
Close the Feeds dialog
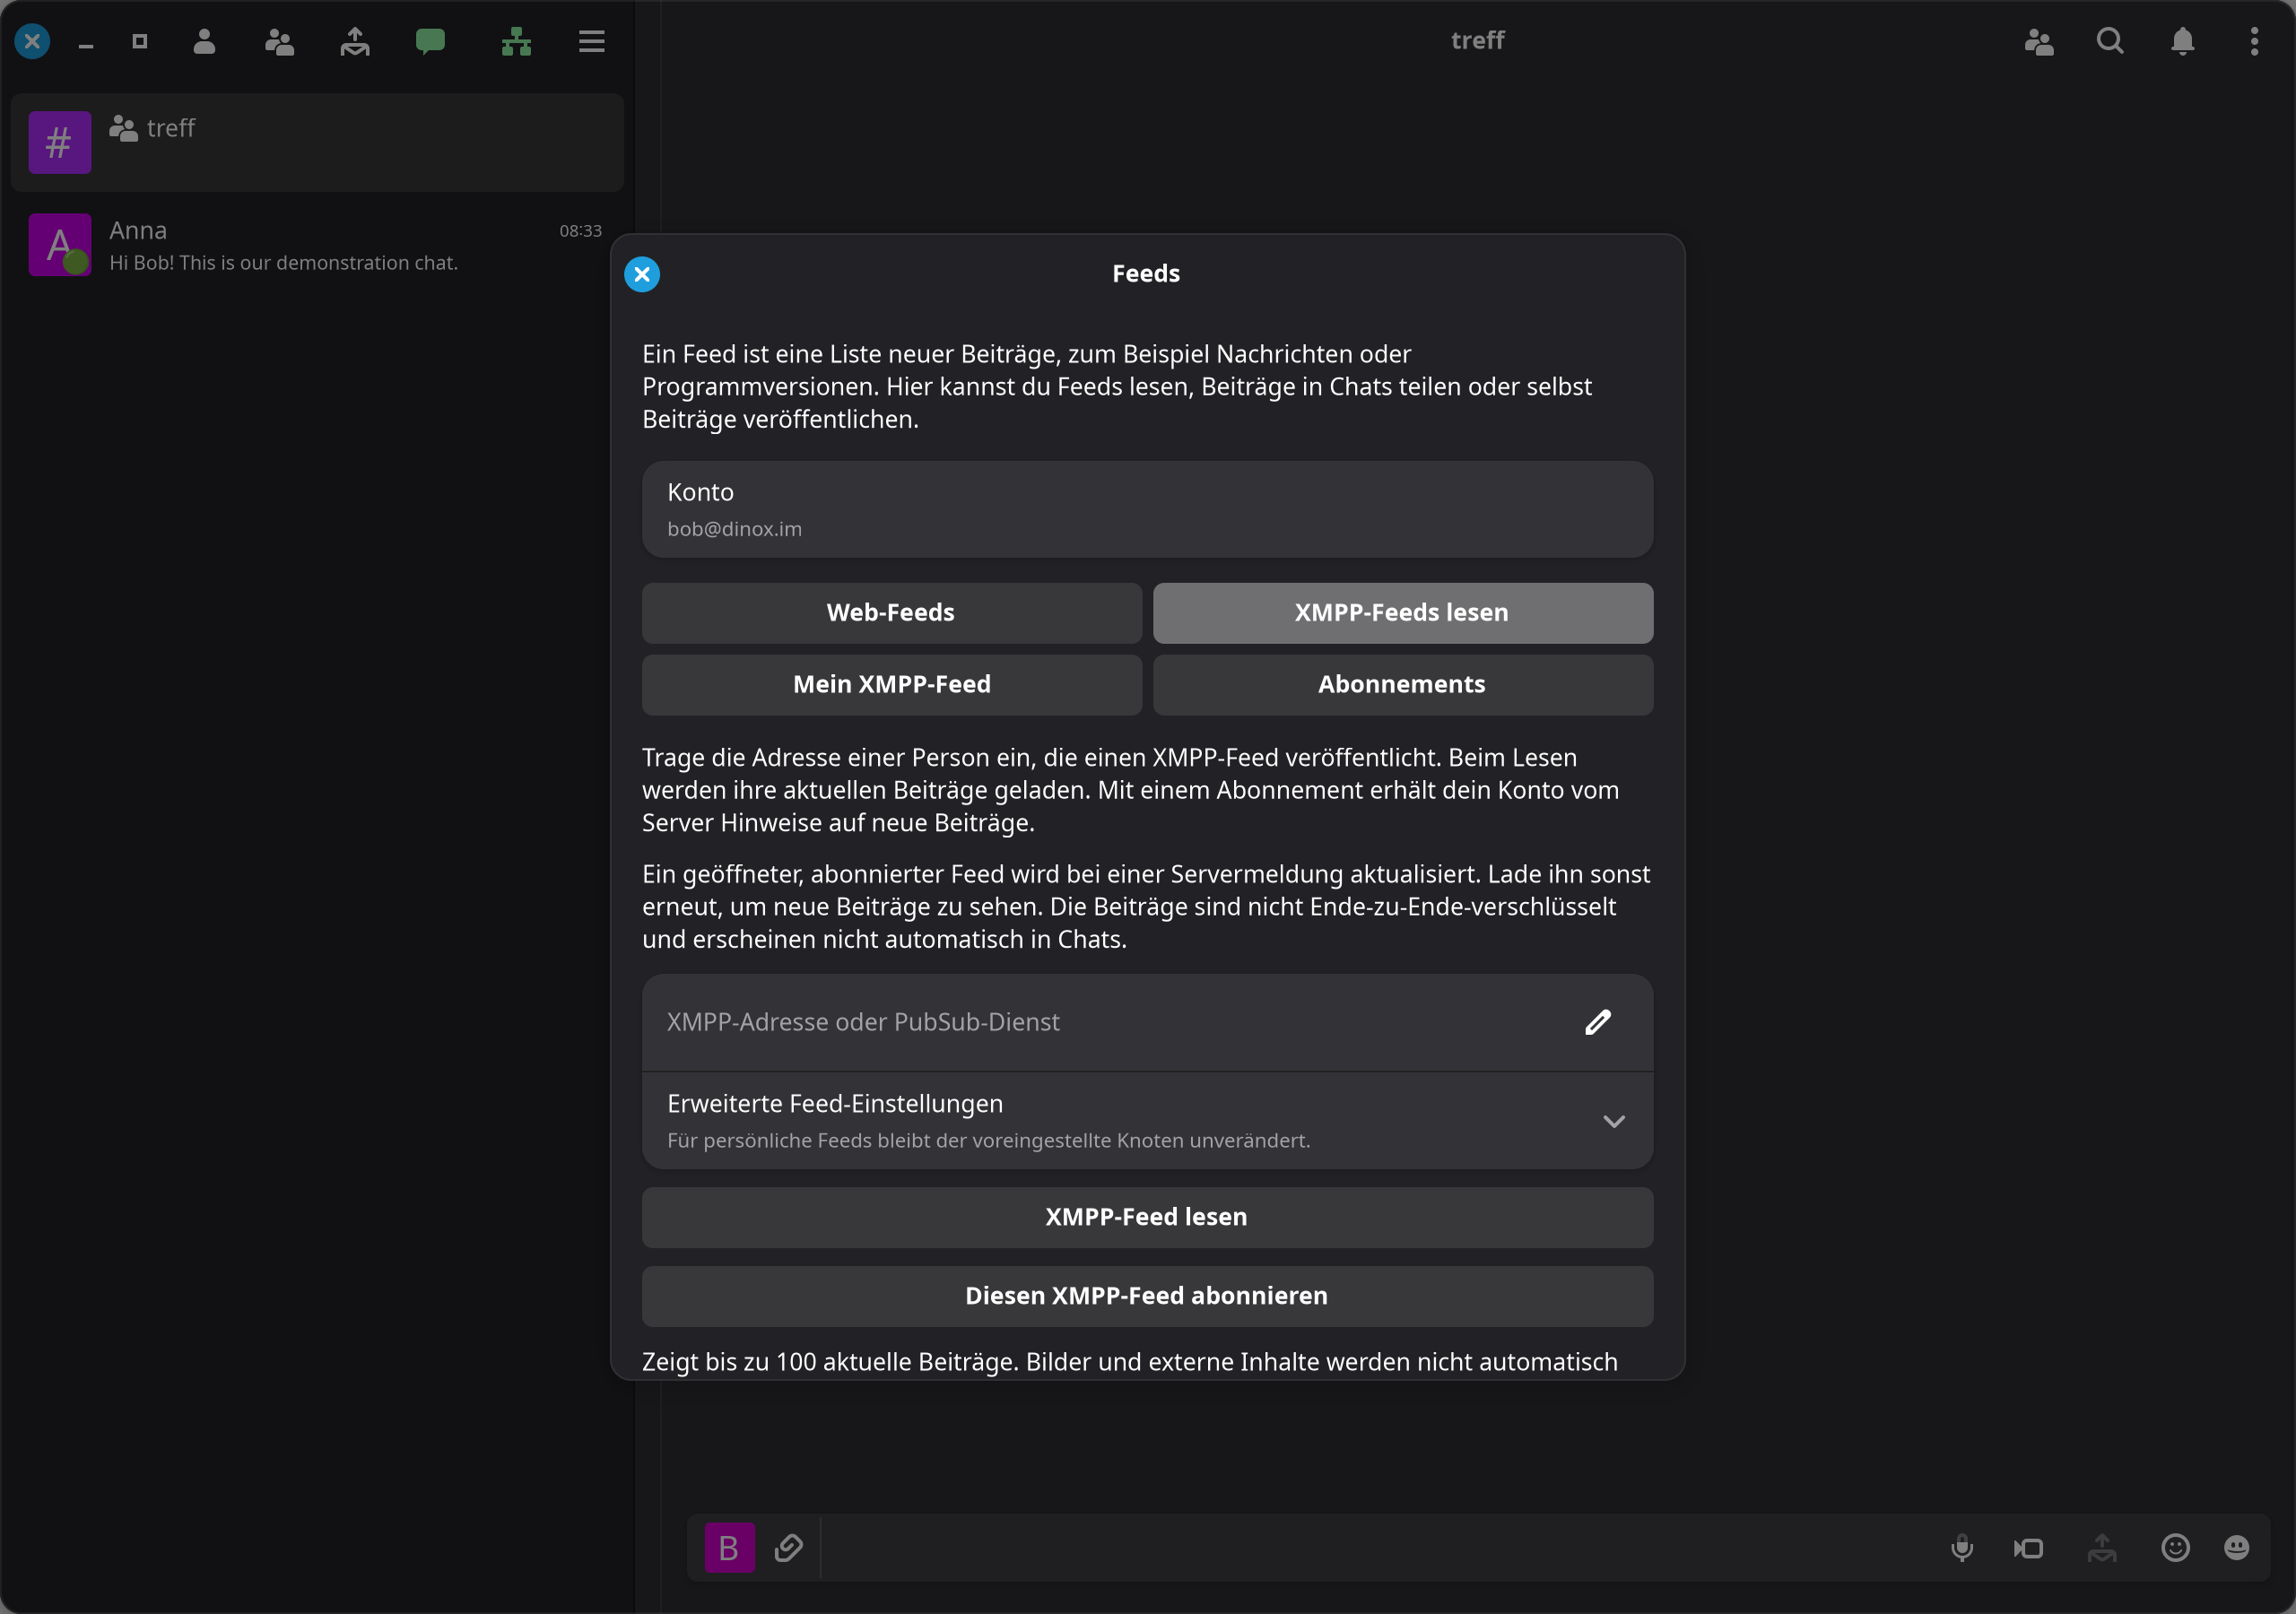pos(642,274)
